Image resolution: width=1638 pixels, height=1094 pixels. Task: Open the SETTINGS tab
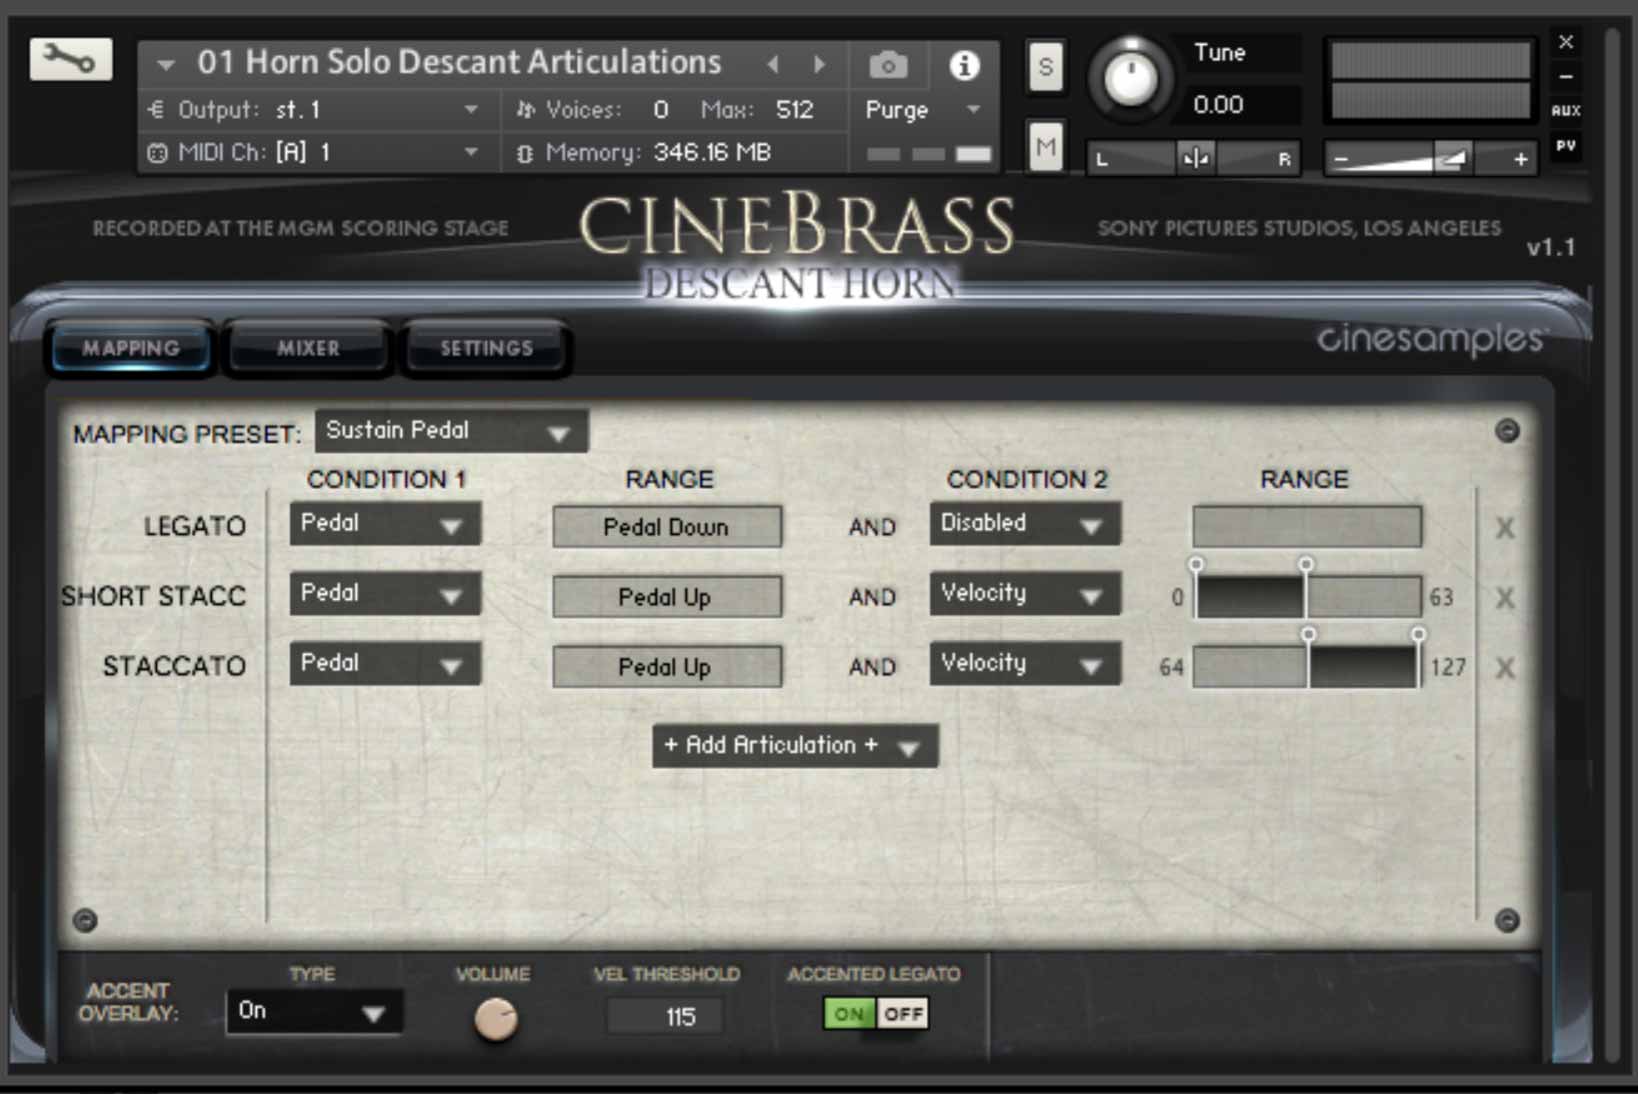click(484, 348)
